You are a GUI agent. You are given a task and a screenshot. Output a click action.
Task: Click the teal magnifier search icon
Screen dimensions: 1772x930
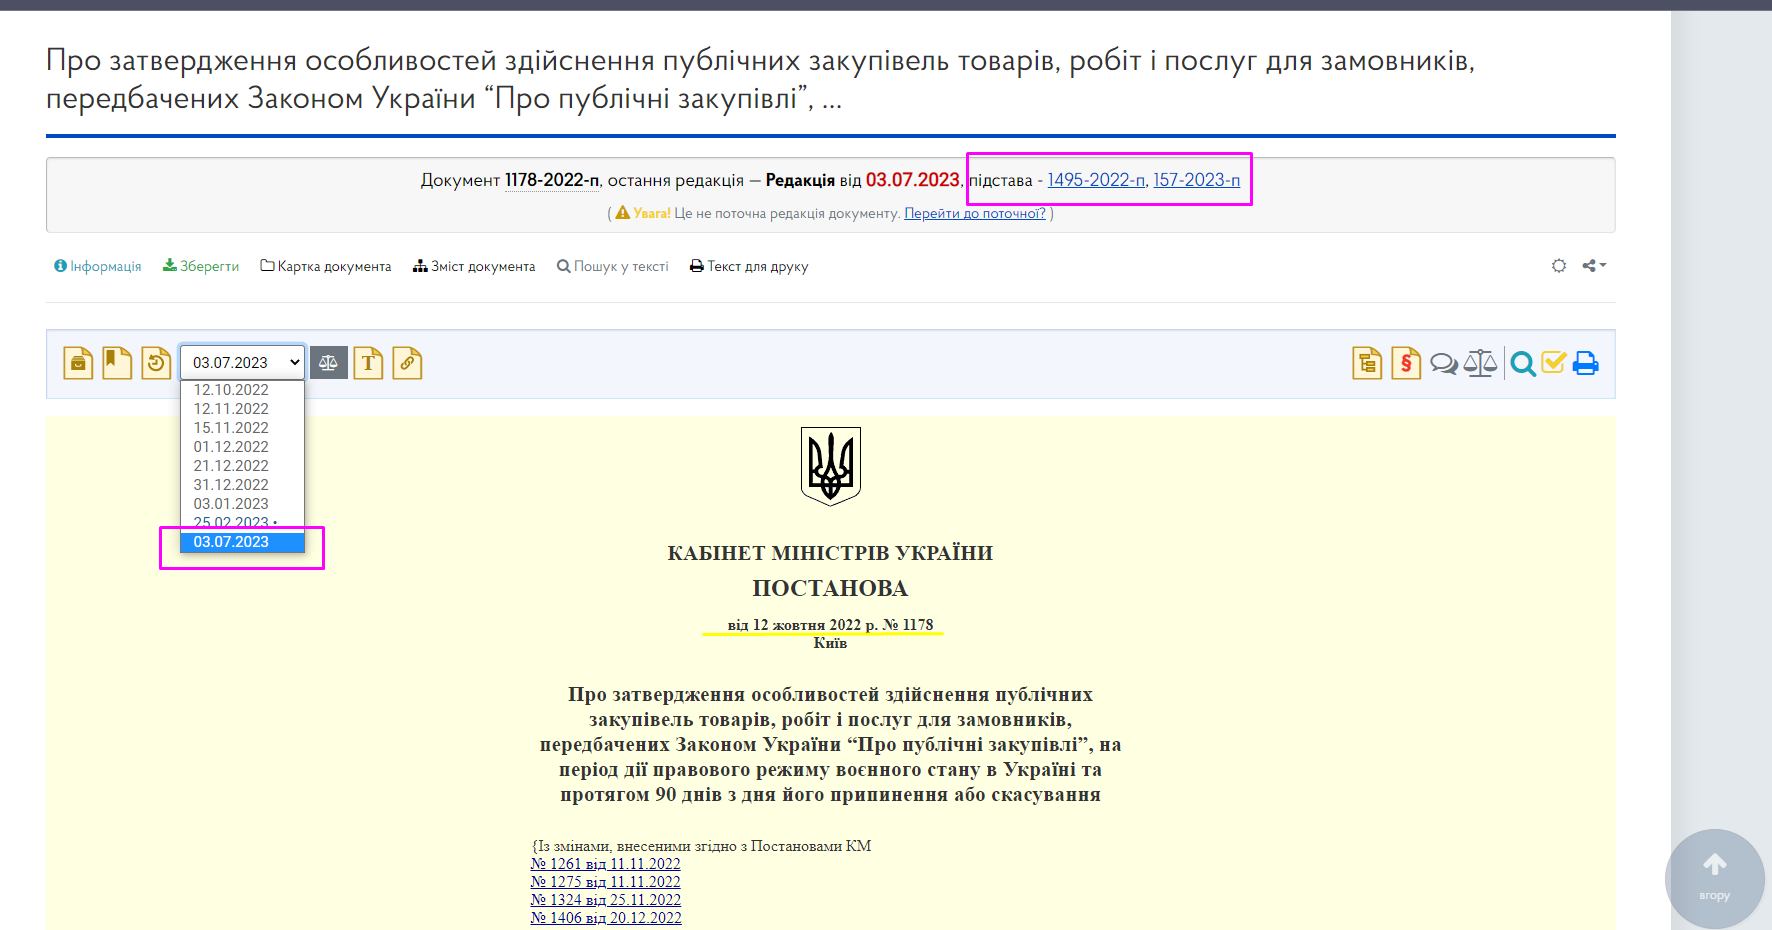[x=1523, y=364]
